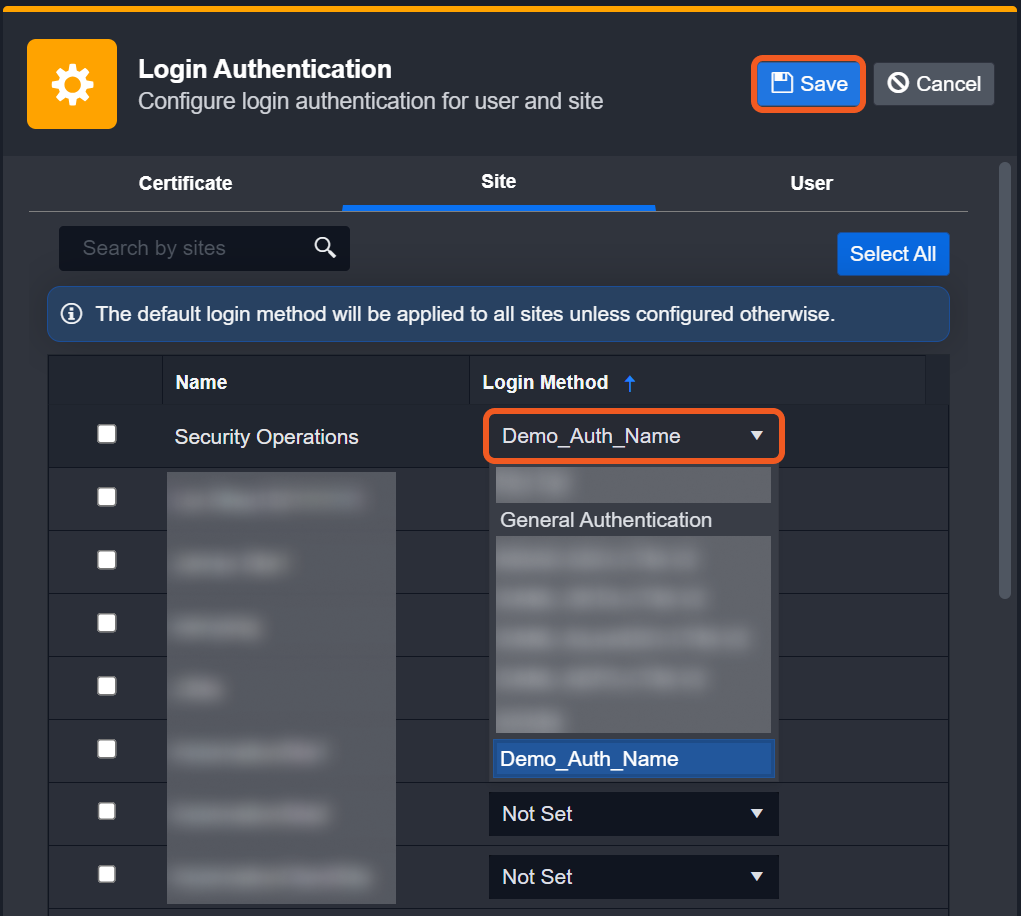Toggle the checkbox in the last visible row
The width and height of the screenshot is (1021, 916).
pyautogui.click(x=107, y=874)
